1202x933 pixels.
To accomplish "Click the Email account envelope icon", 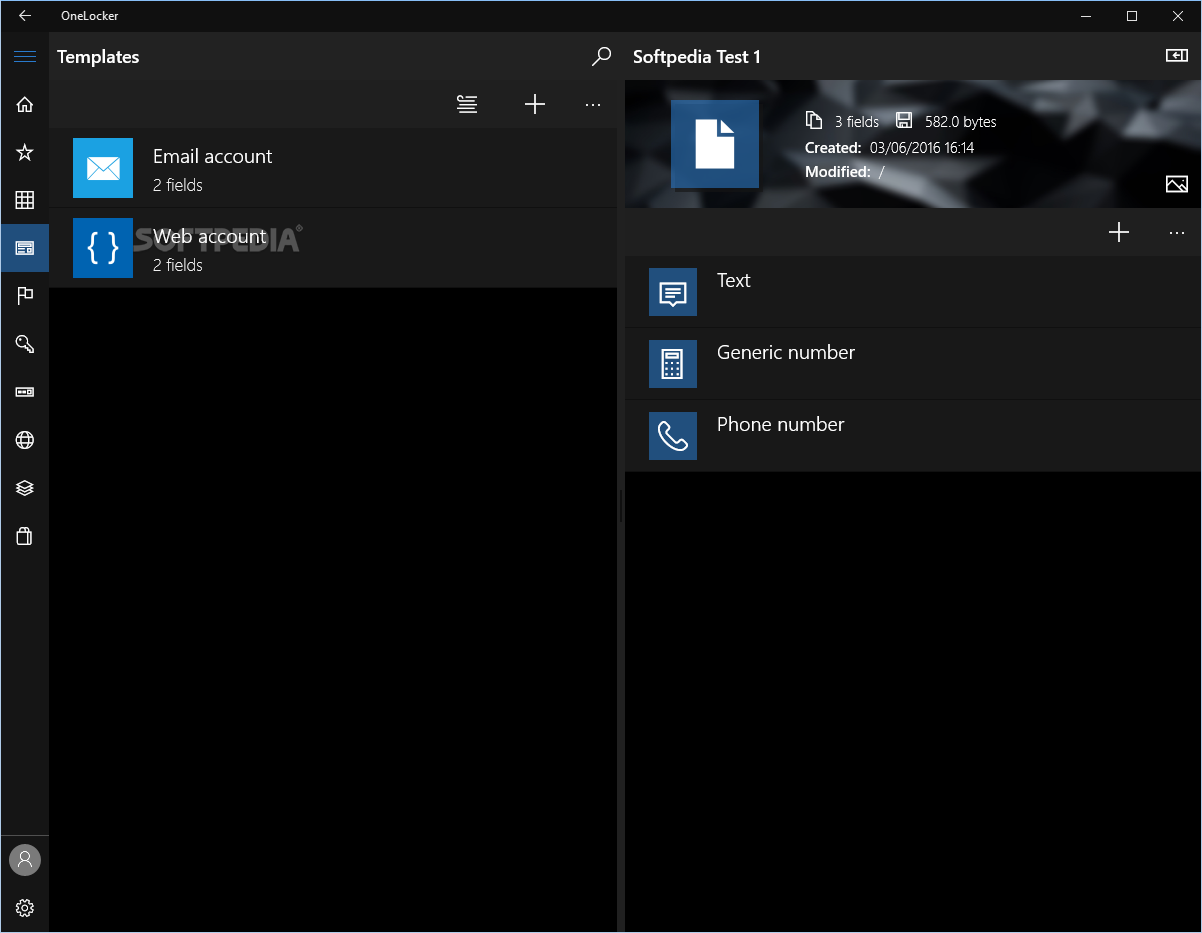I will click(x=103, y=168).
